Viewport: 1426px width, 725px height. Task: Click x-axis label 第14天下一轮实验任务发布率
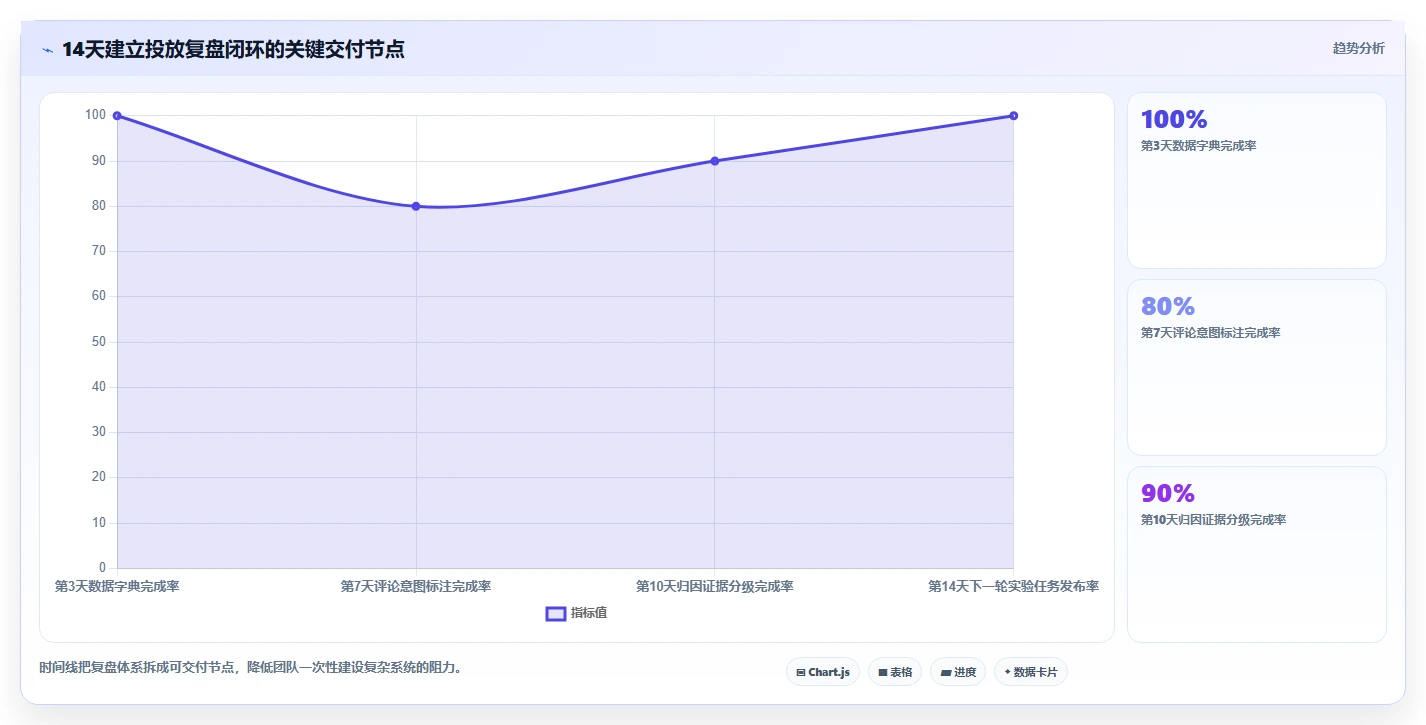tap(1013, 586)
